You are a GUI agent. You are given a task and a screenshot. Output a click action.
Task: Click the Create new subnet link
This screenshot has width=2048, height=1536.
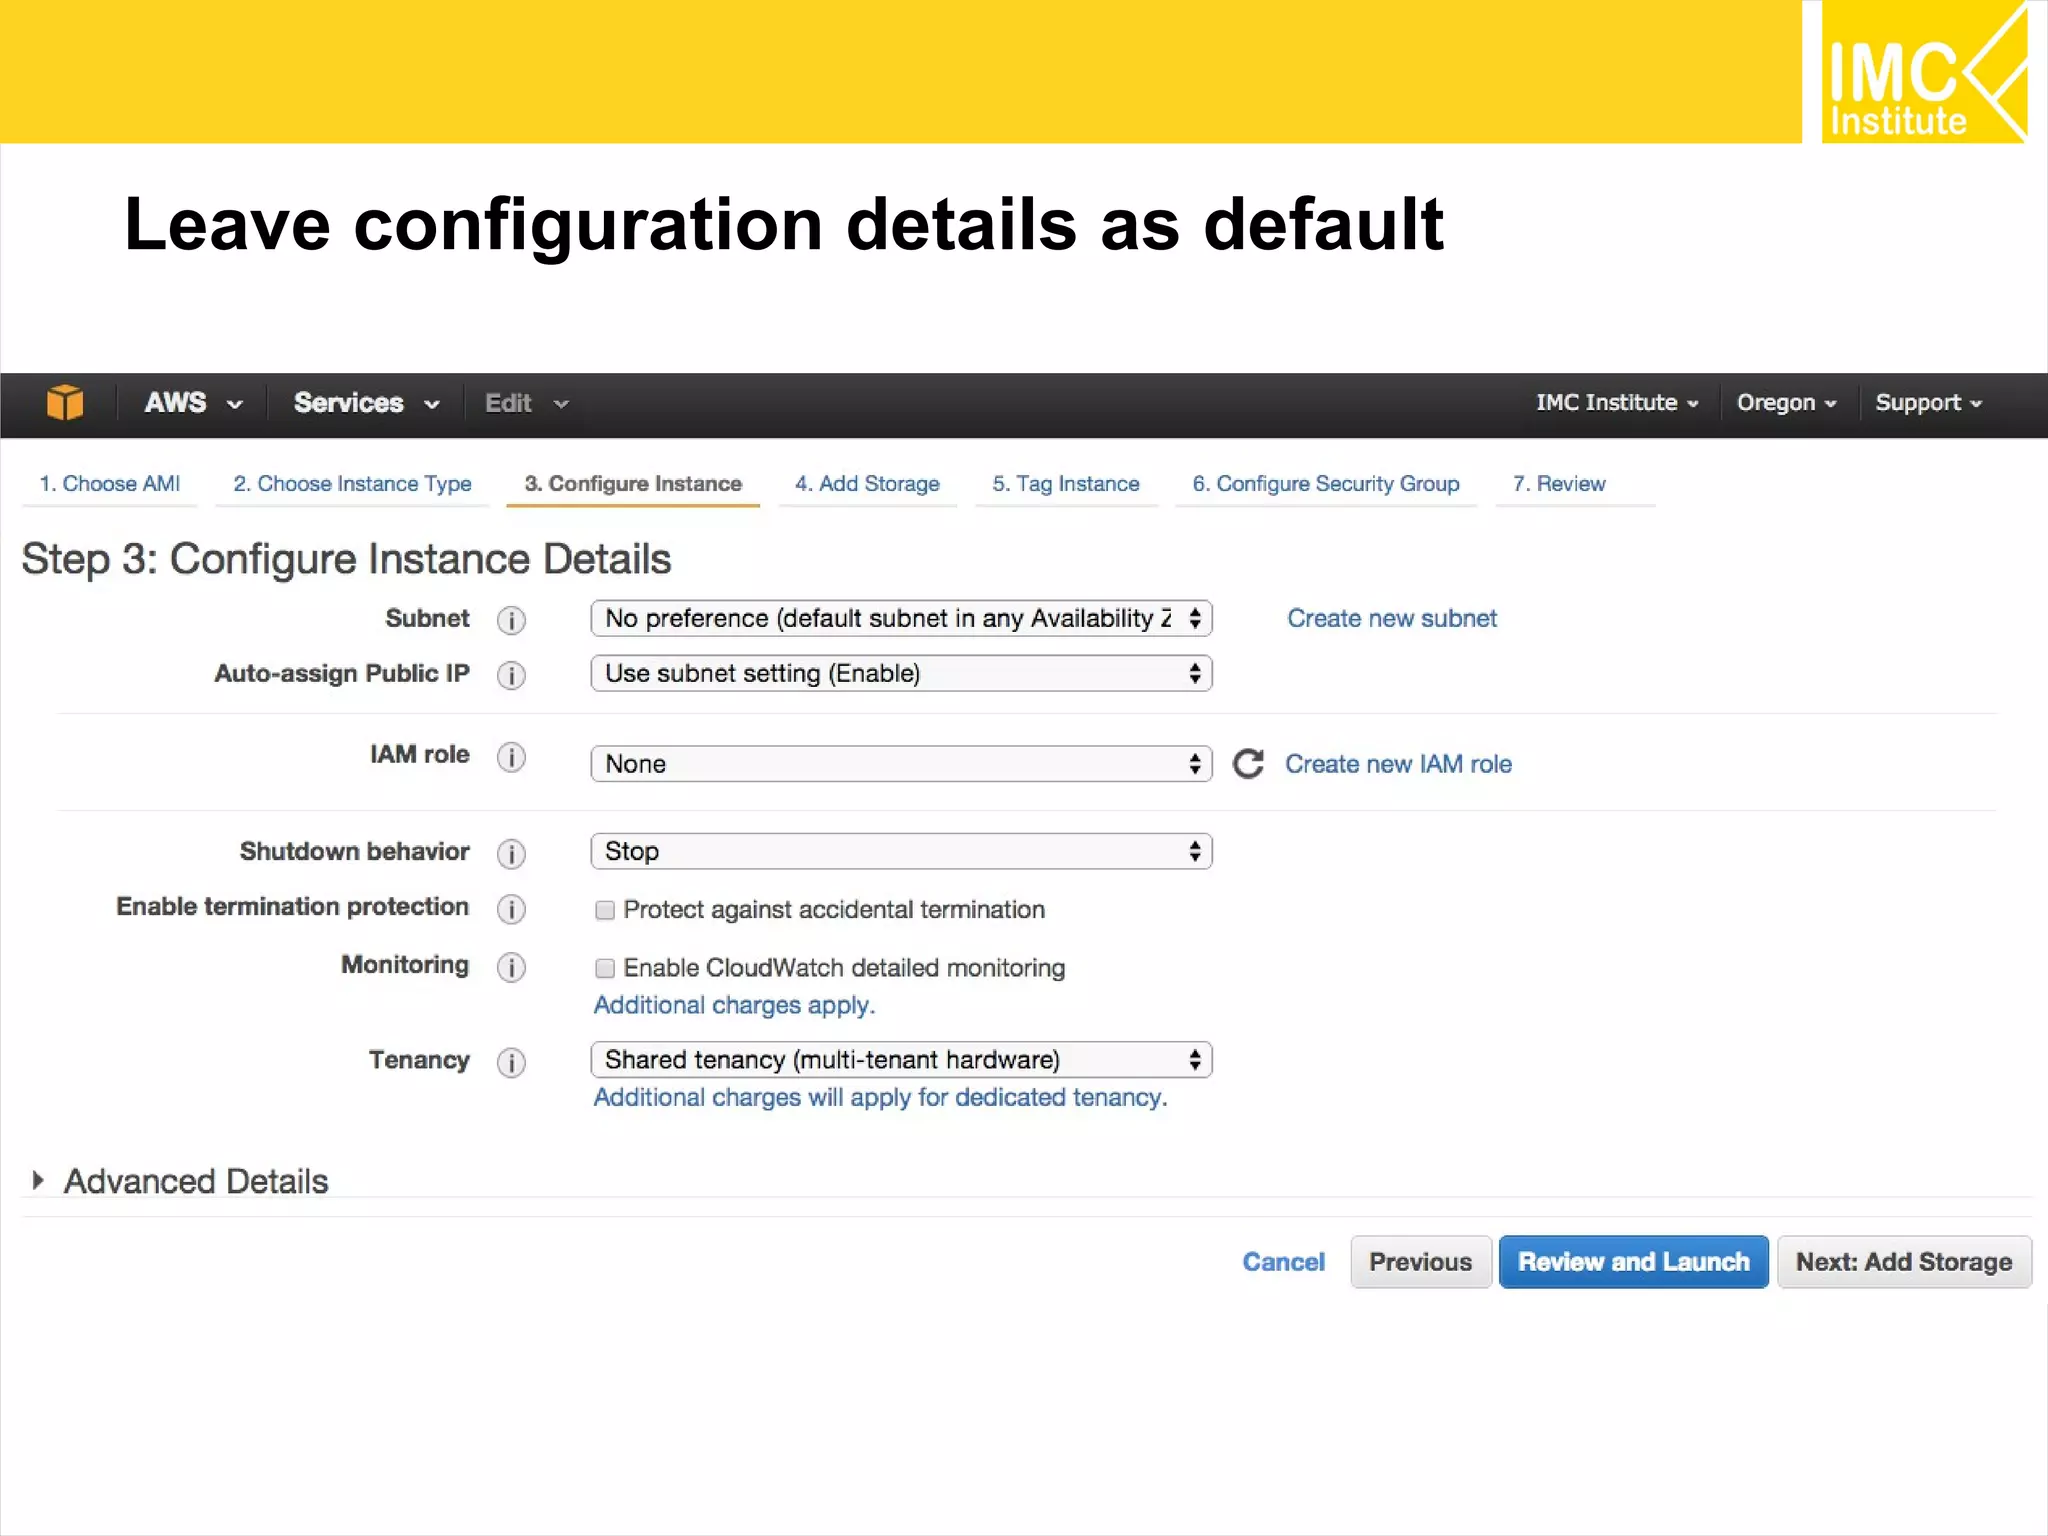click(1392, 619)
